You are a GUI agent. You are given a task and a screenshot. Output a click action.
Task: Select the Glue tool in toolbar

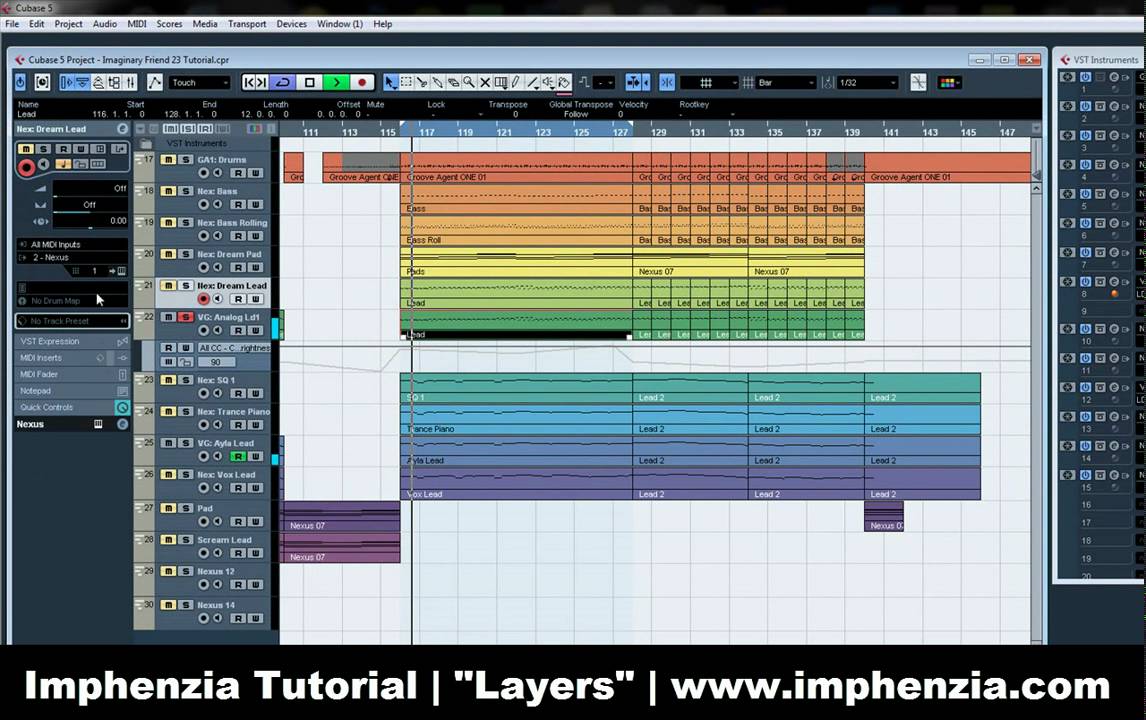[x=438, y=83]
